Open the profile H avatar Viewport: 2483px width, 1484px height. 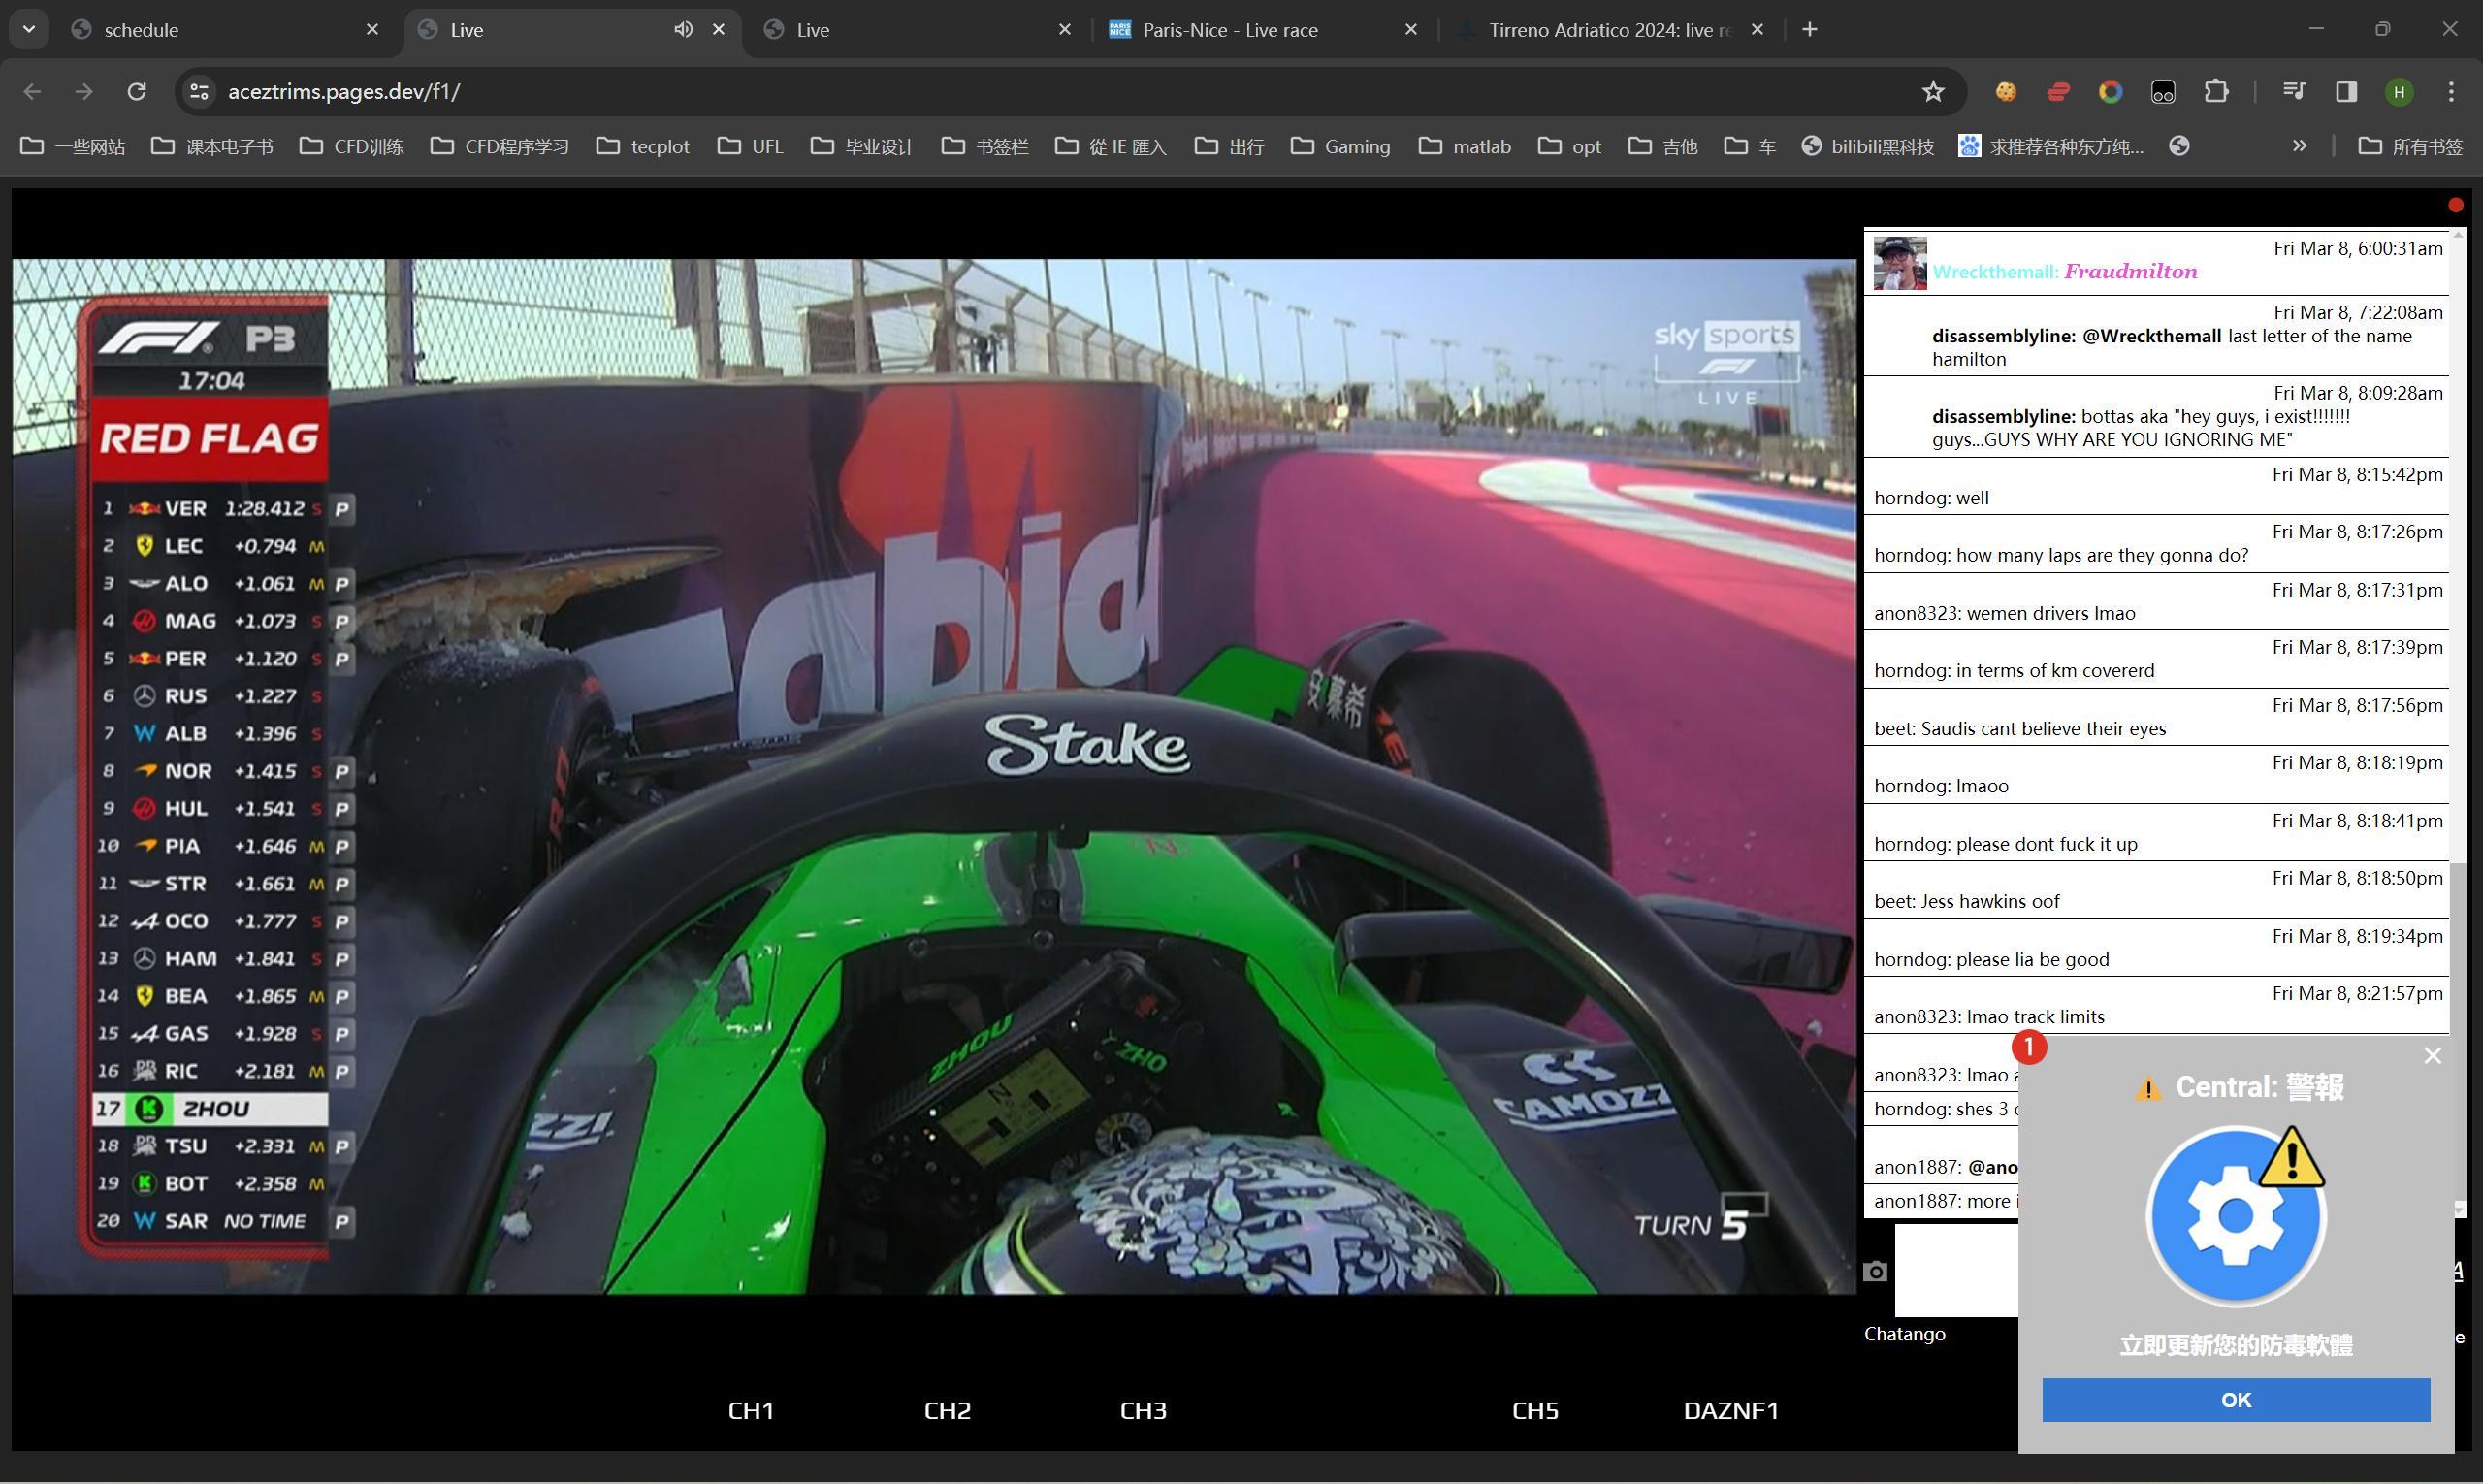[x=2399, y=91]
